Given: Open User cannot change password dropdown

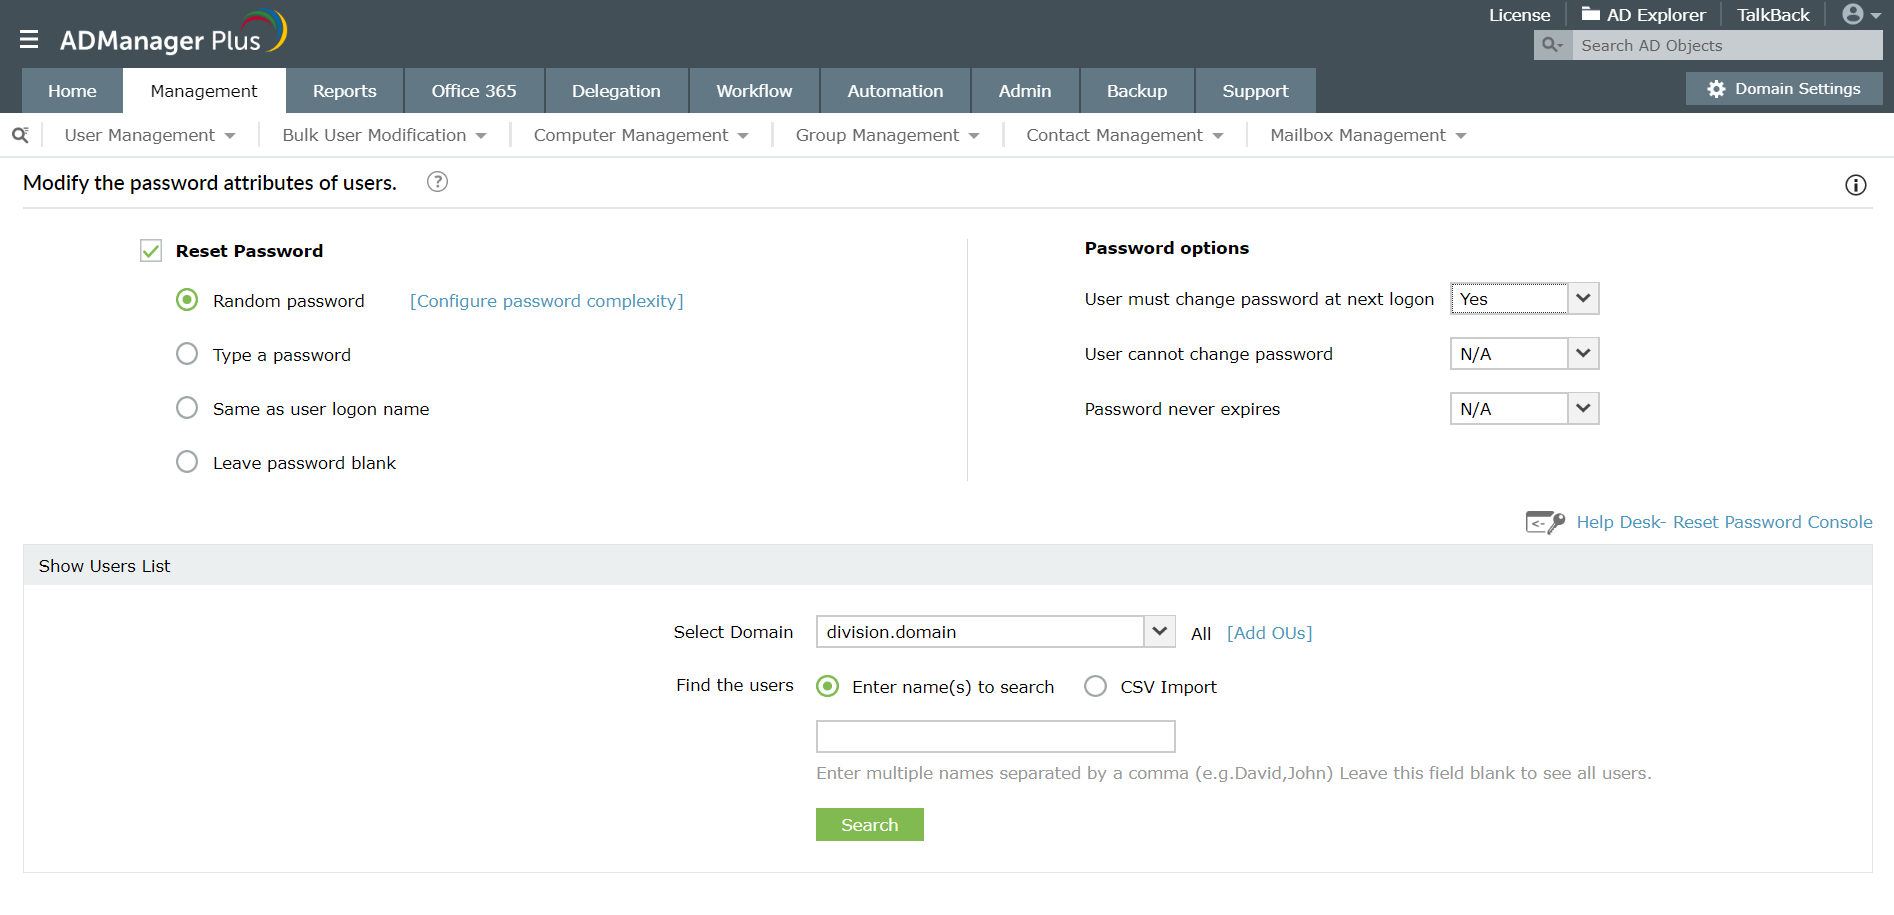Looking at the screenshot, I should [x=1525, y=354].
